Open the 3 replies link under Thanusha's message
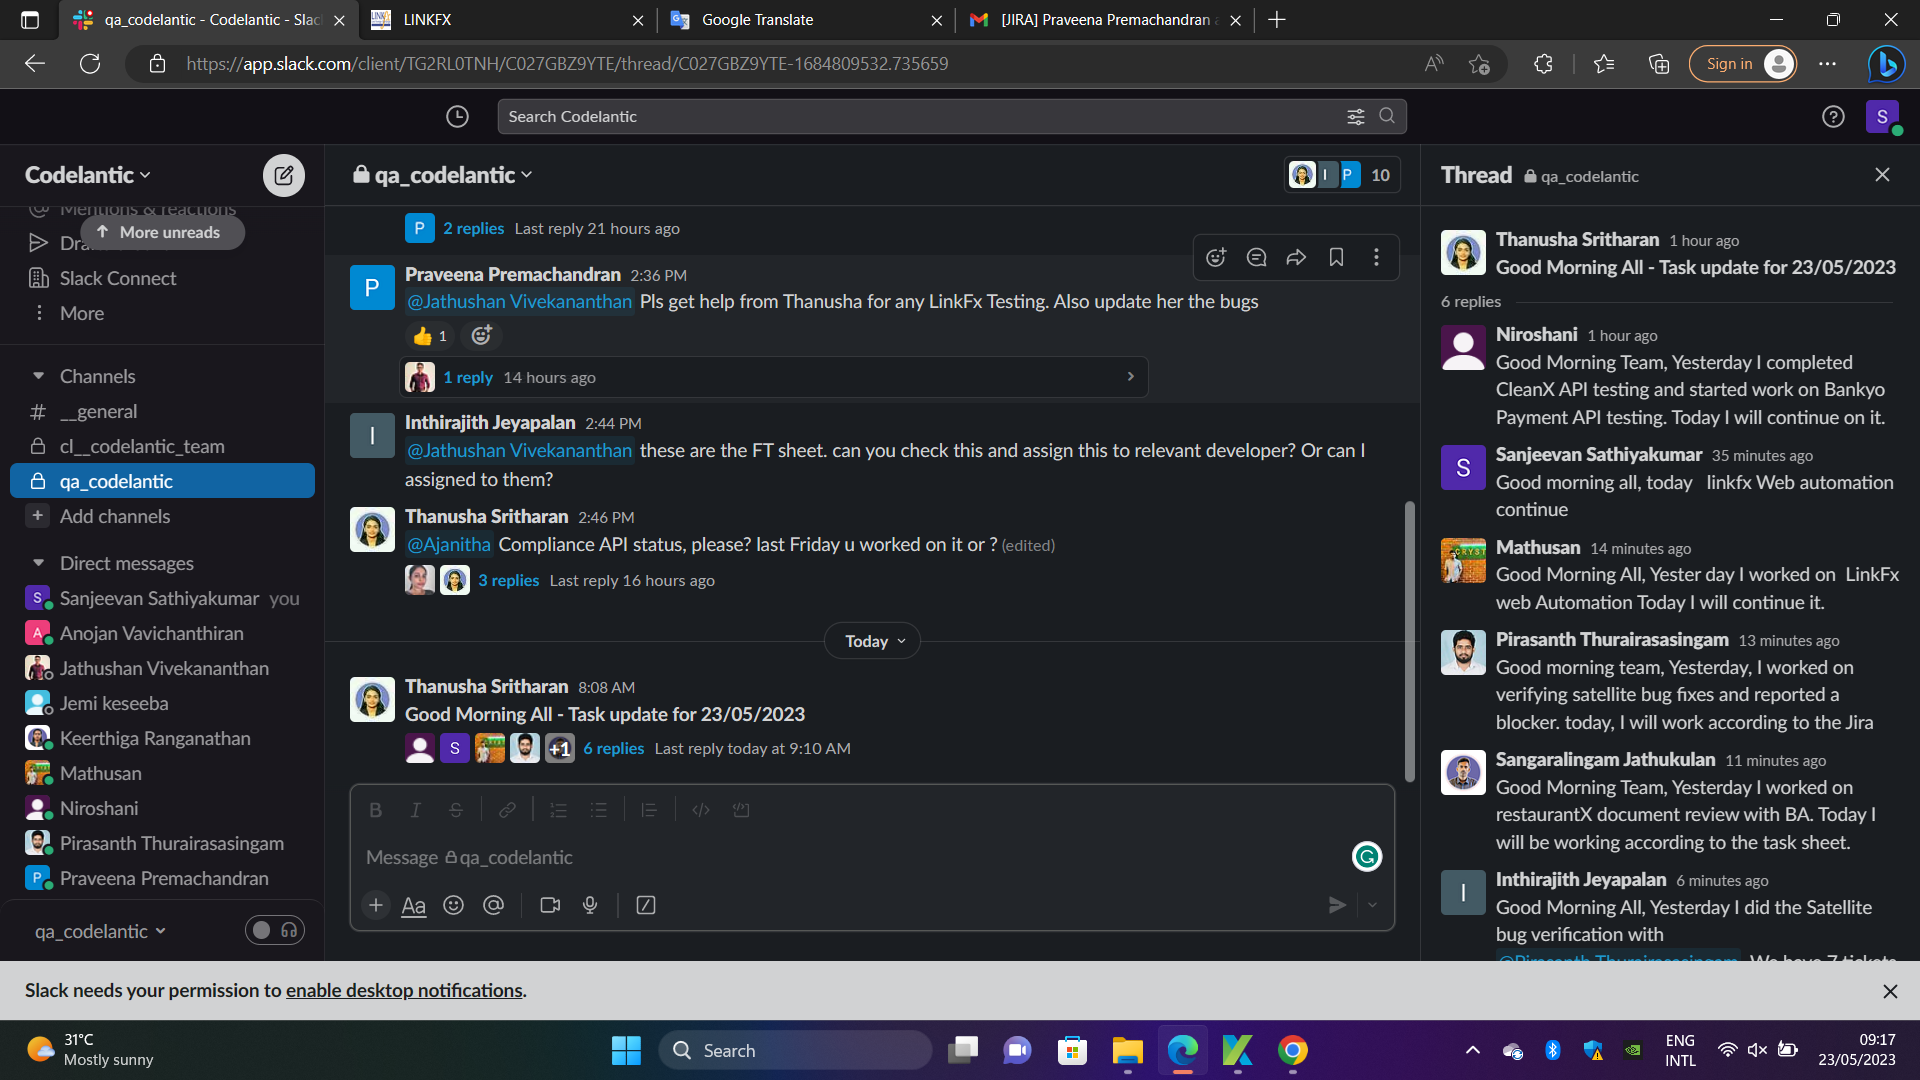The height and width of the screenshot is (1080, 1920). 508,580
